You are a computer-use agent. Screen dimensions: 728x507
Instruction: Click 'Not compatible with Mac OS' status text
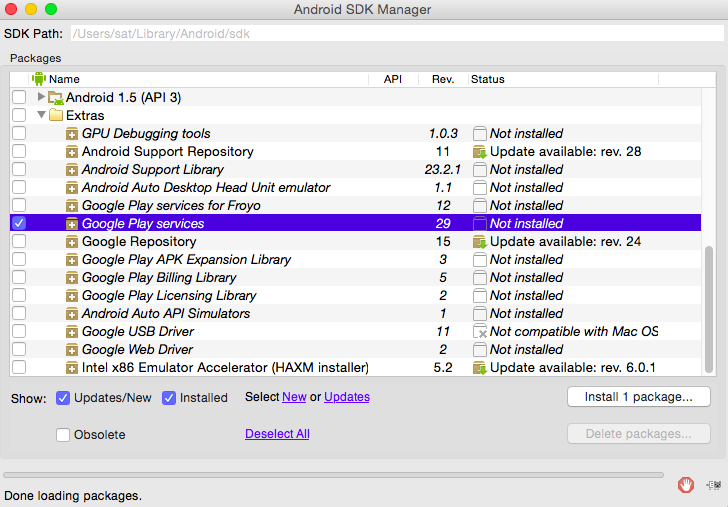pos(574,332)
